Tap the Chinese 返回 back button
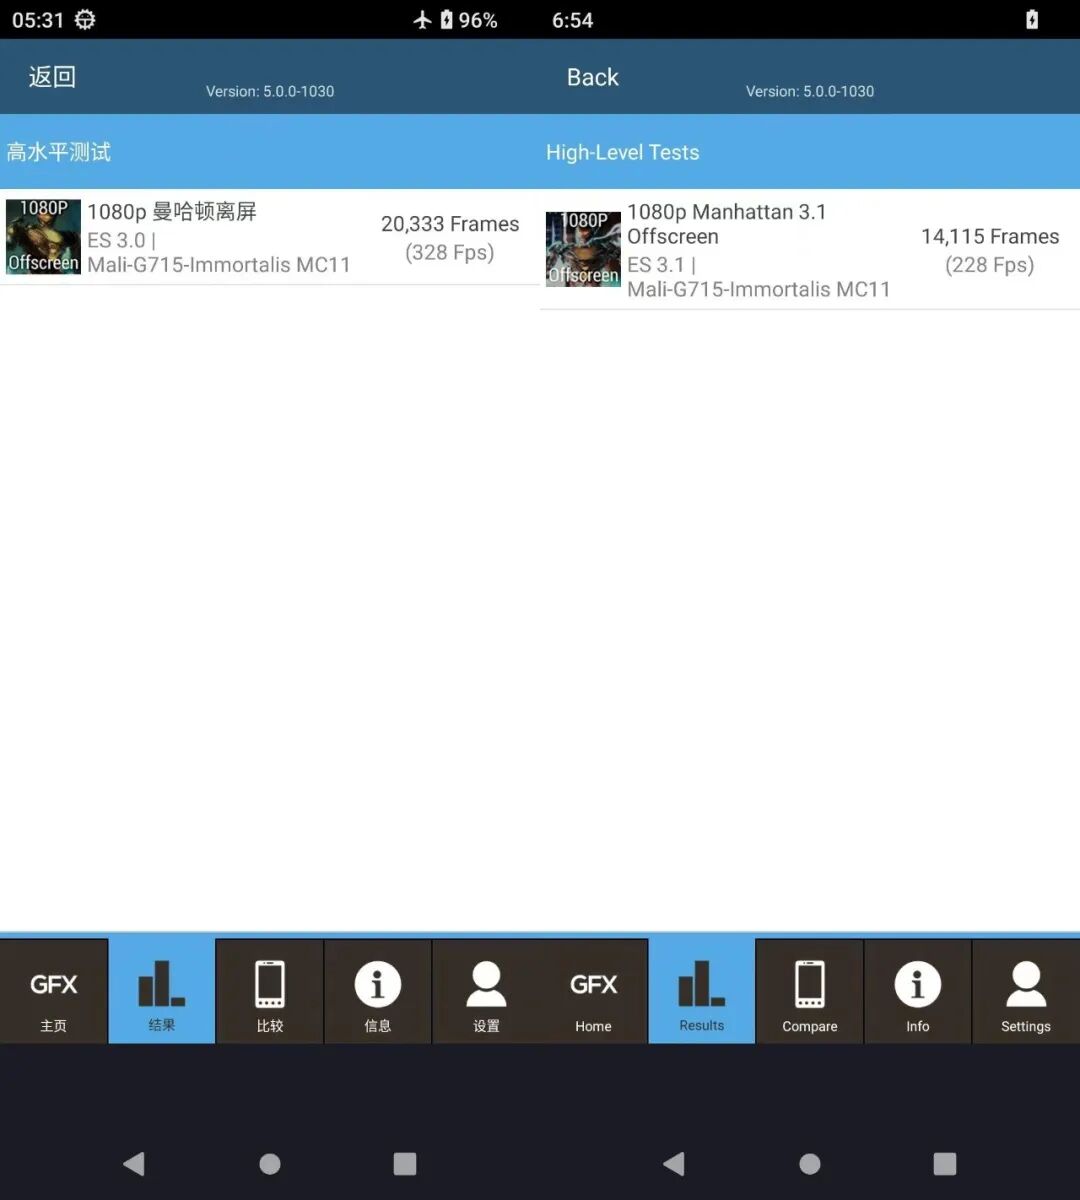Viewport: 1080px width, 1200px height. [x=52, y=77]
